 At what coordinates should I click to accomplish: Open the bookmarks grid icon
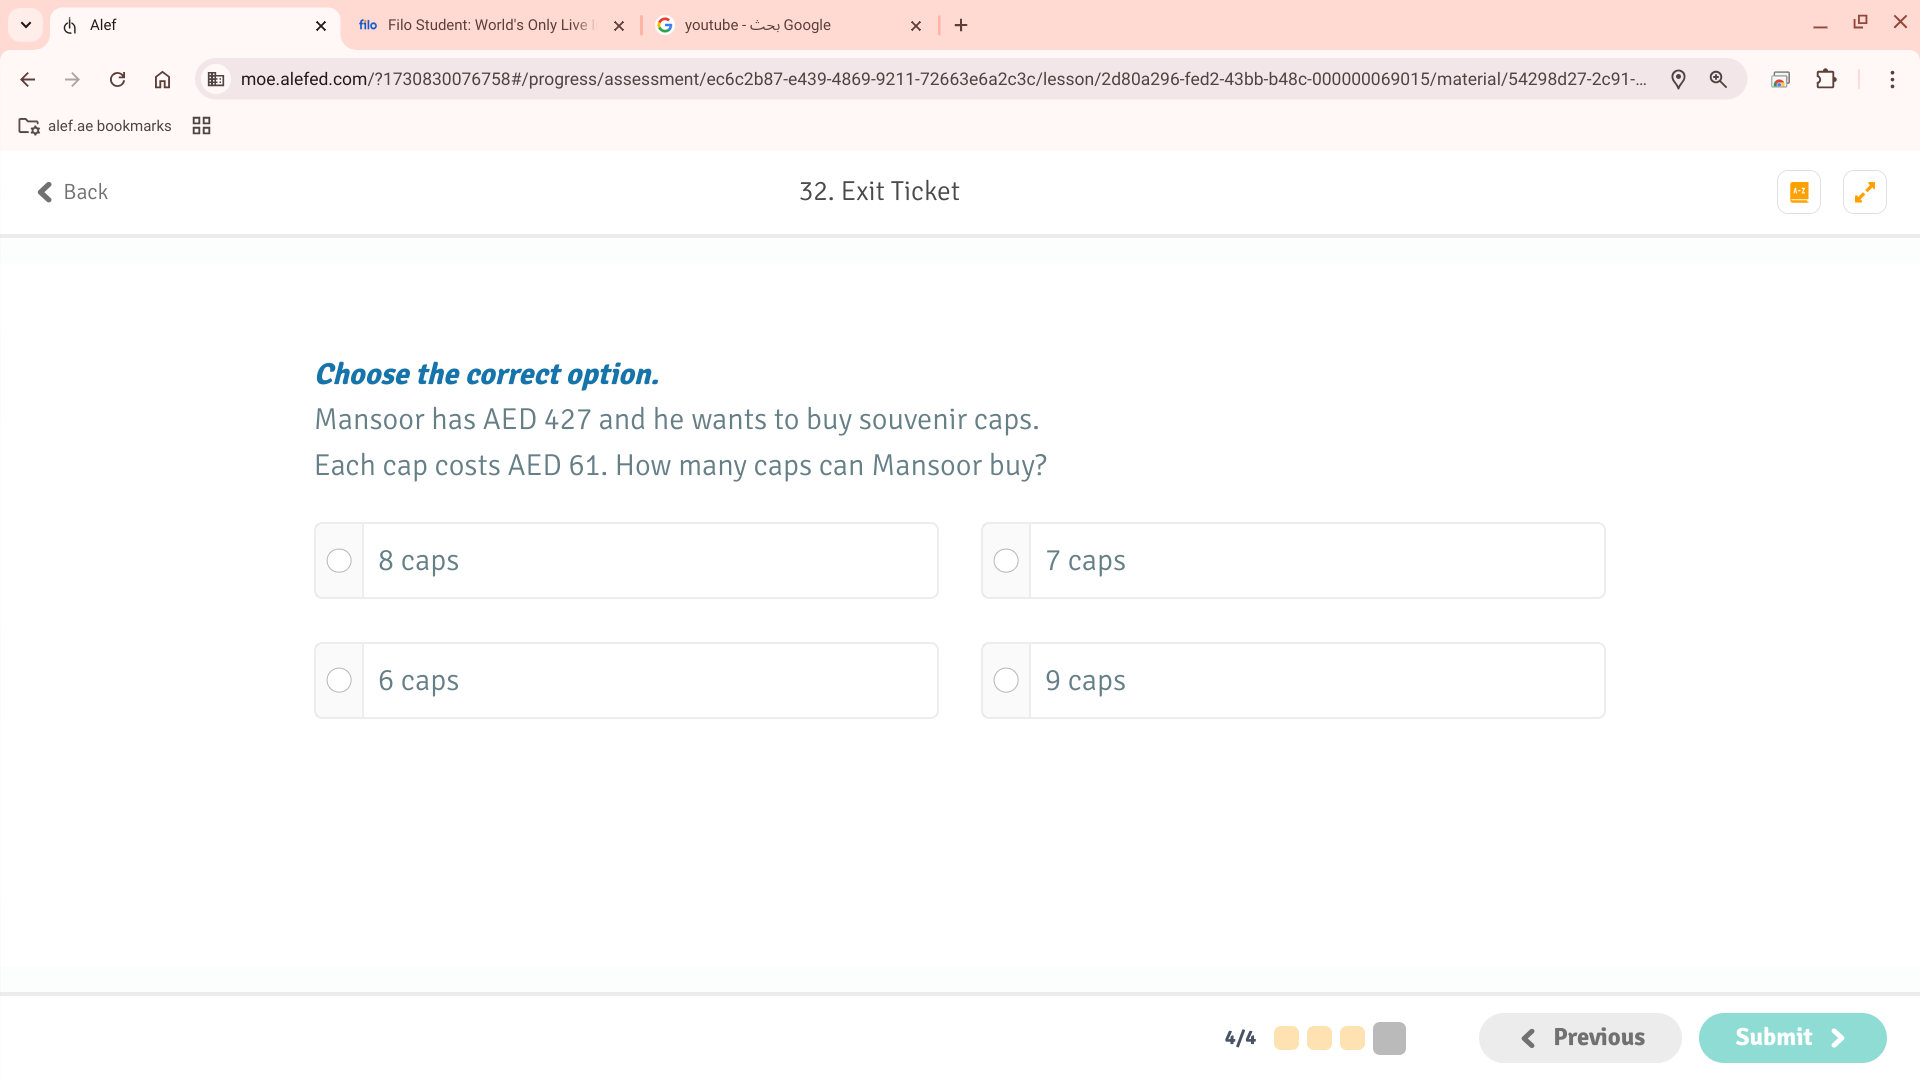201,125
